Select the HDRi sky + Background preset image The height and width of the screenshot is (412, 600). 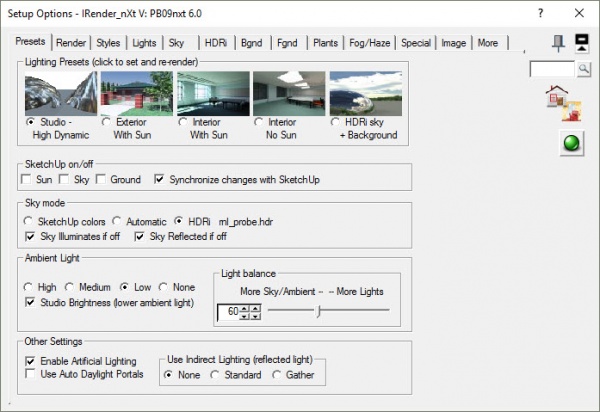364,92
